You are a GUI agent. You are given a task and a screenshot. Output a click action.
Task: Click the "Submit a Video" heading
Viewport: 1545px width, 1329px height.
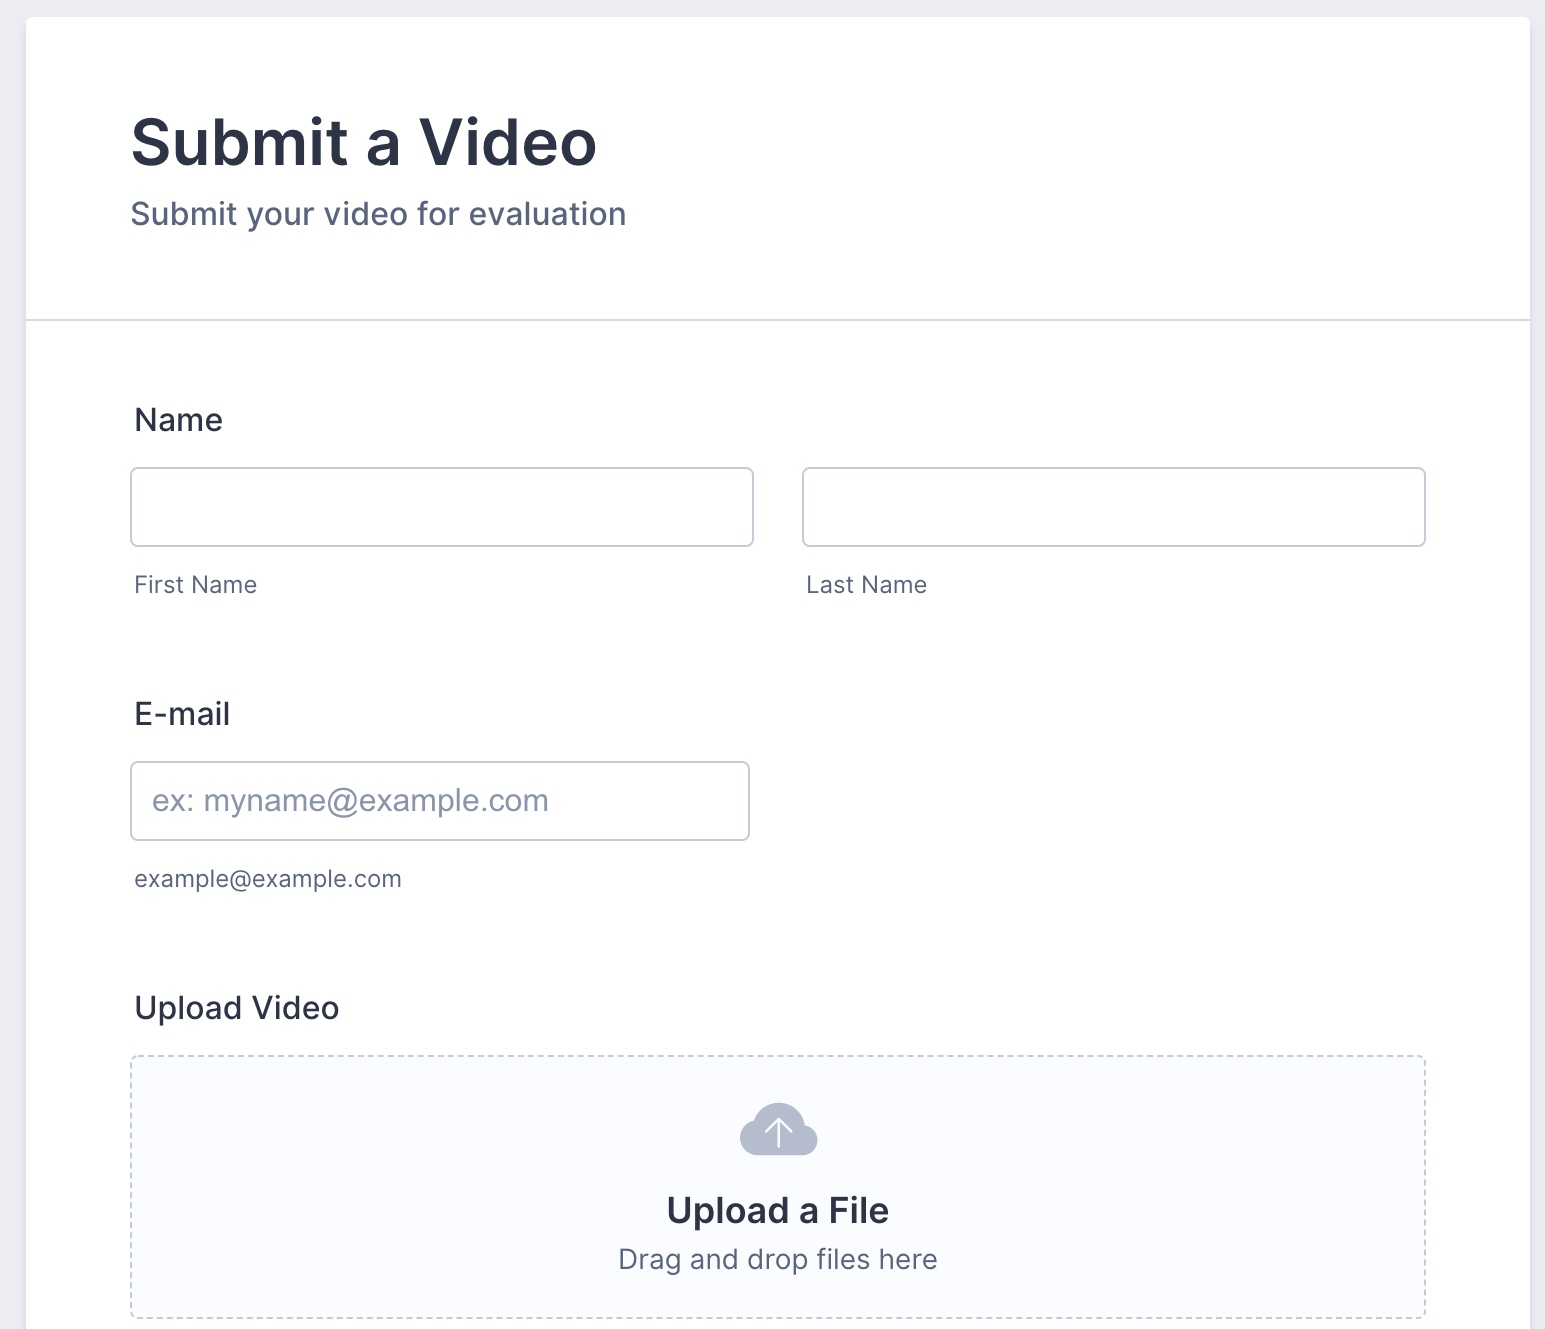tap(364, 142)
